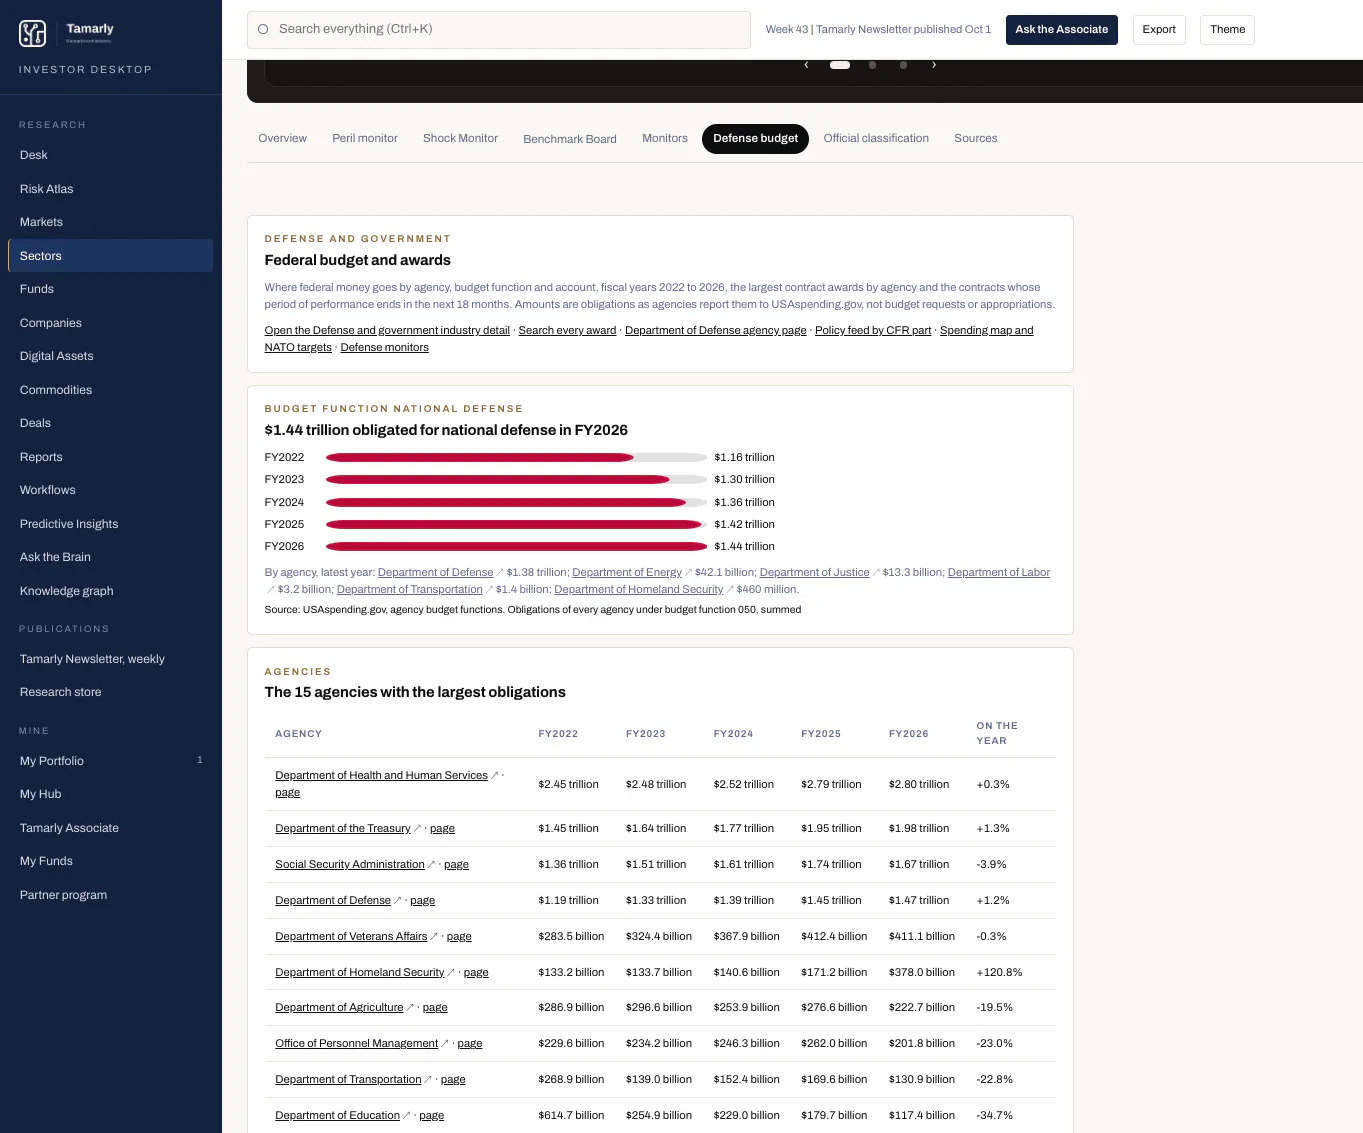Open page link for Department of the Treasury

pos(442,828)
